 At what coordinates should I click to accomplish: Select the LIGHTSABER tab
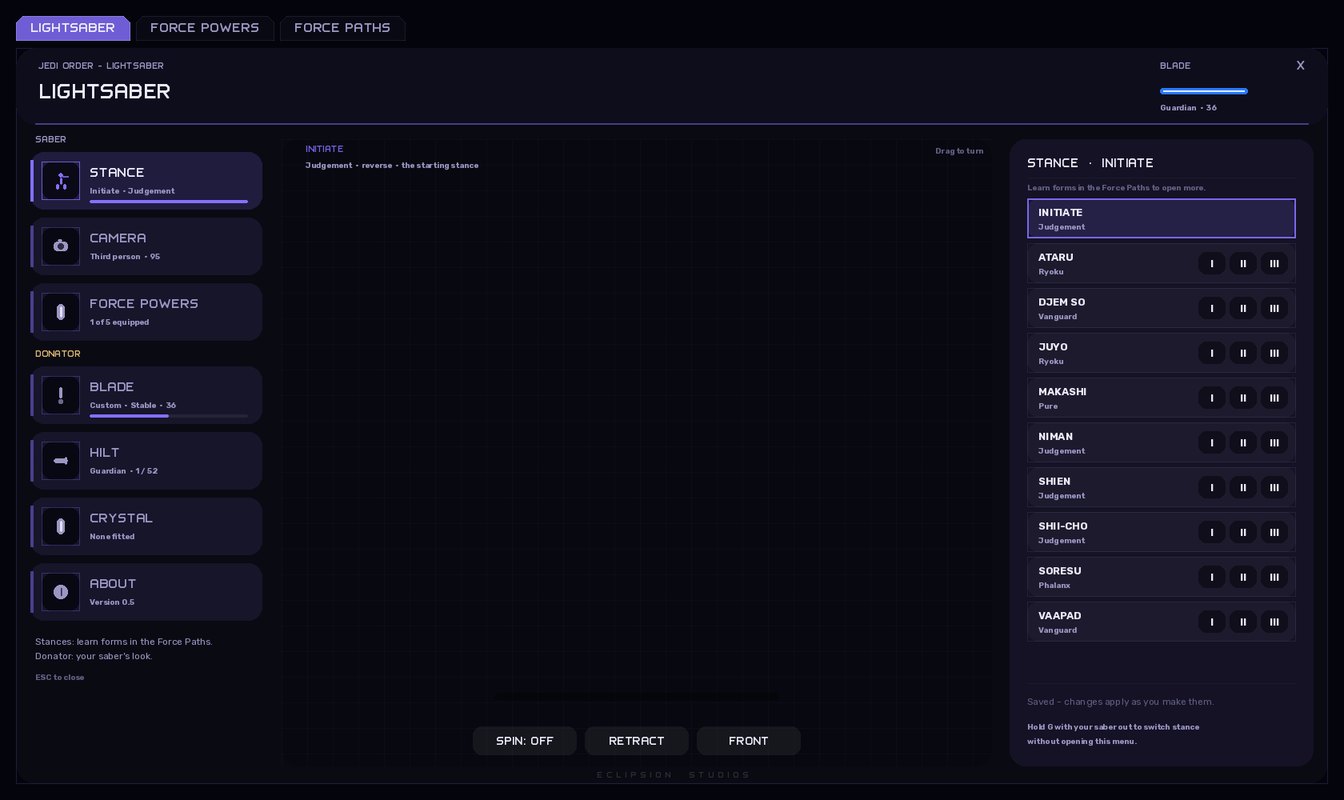coord(73,28)
